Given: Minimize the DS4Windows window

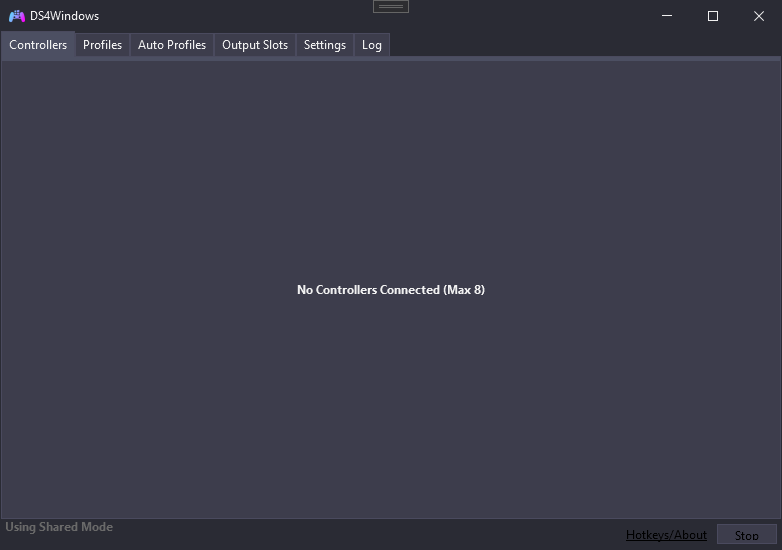Looking at the screenshot, I should [667, 16].
